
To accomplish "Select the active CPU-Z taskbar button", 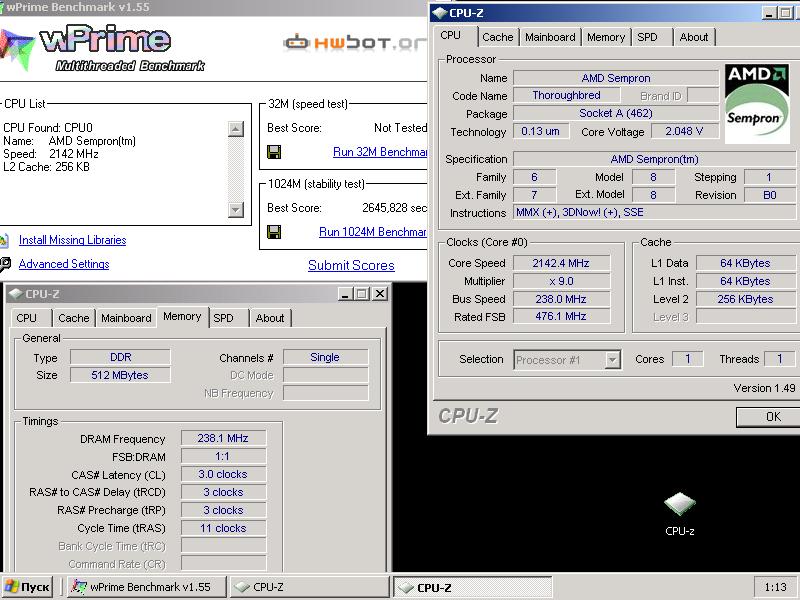I will (x=472, y=587).
